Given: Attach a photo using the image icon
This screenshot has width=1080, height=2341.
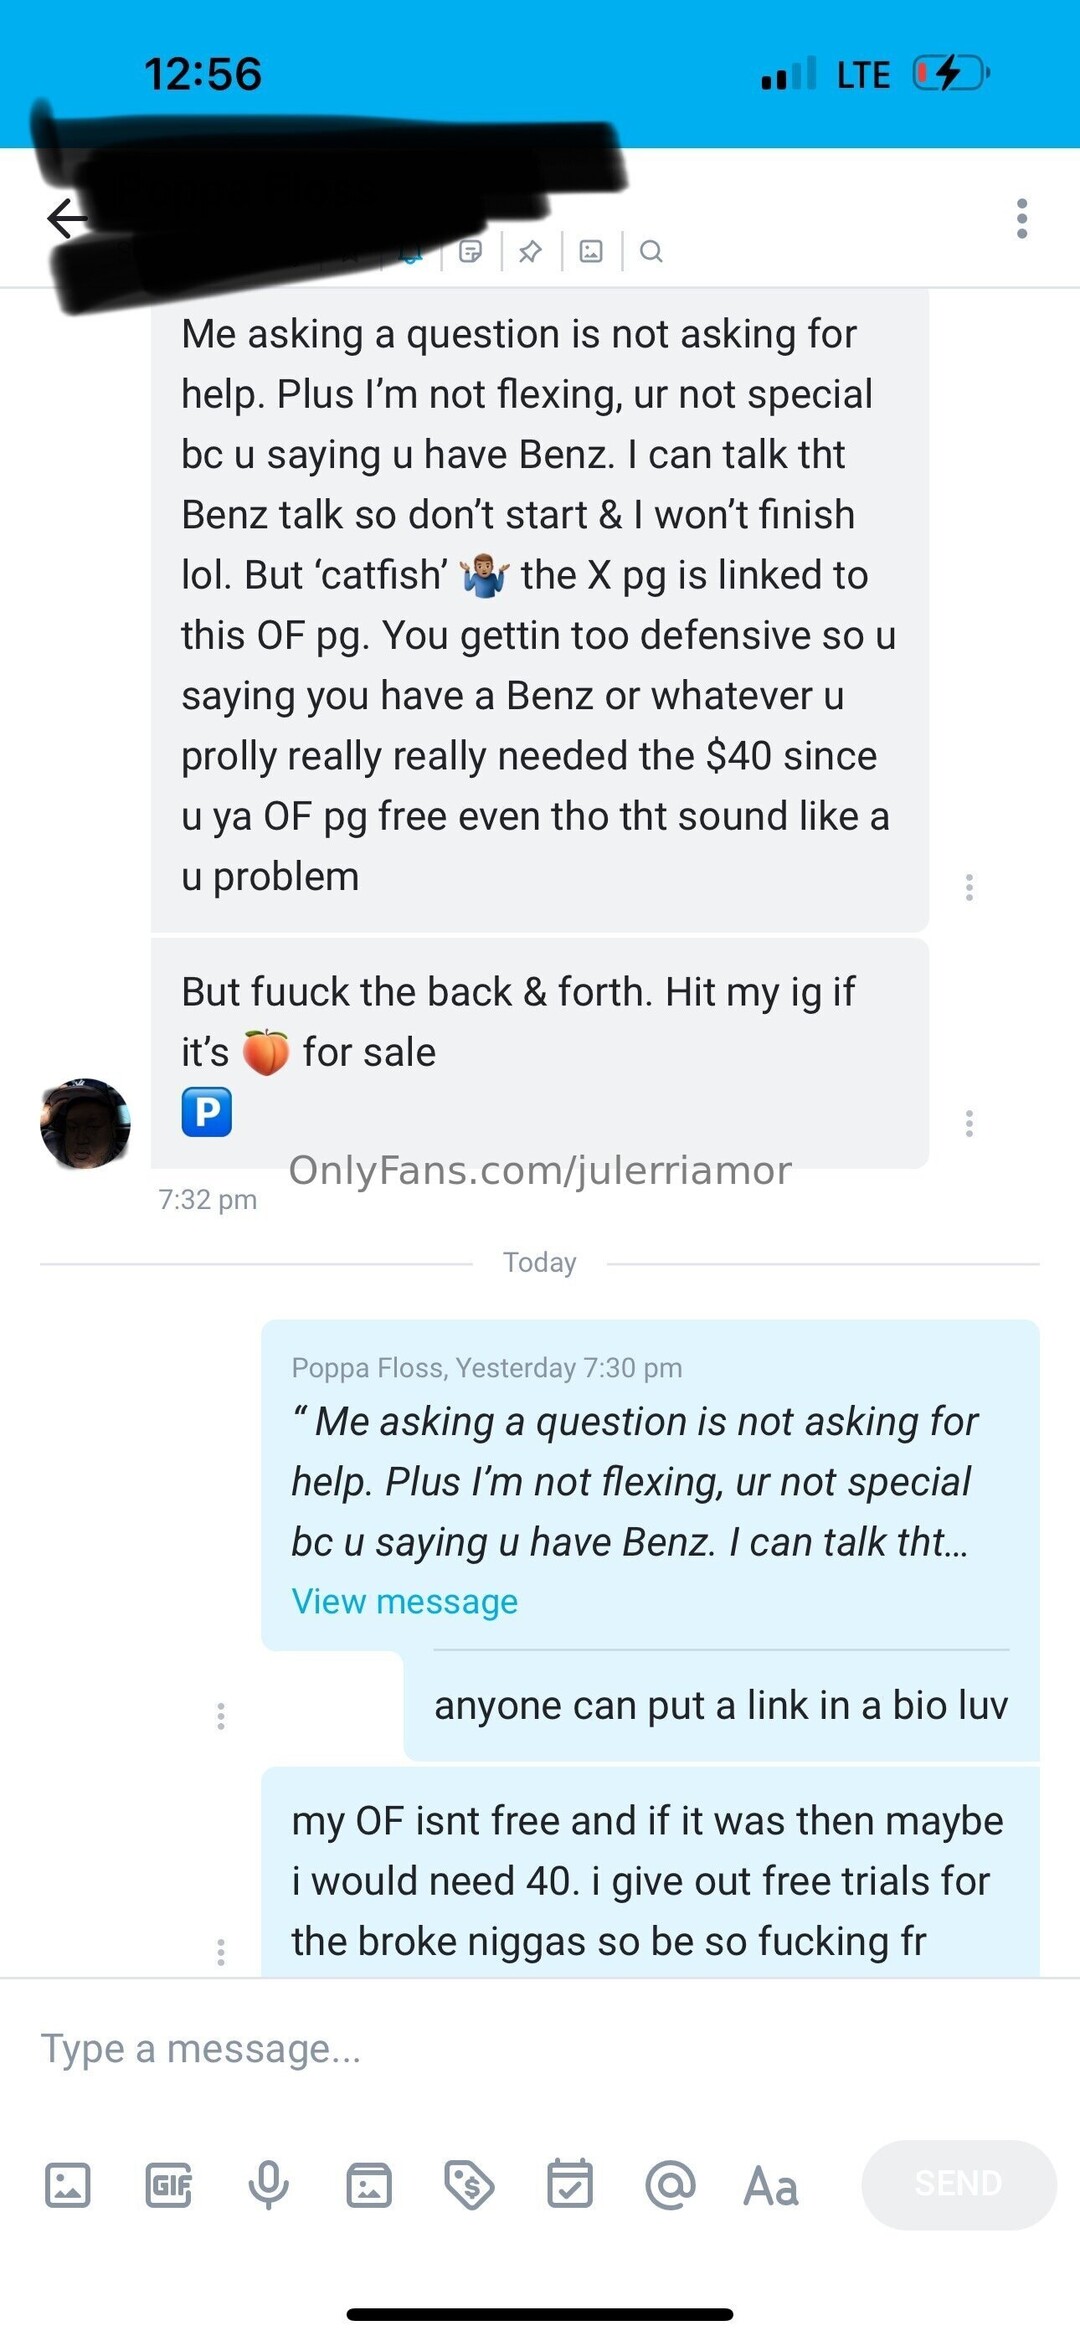Looking at the screenshot, I should (68, 2185).
